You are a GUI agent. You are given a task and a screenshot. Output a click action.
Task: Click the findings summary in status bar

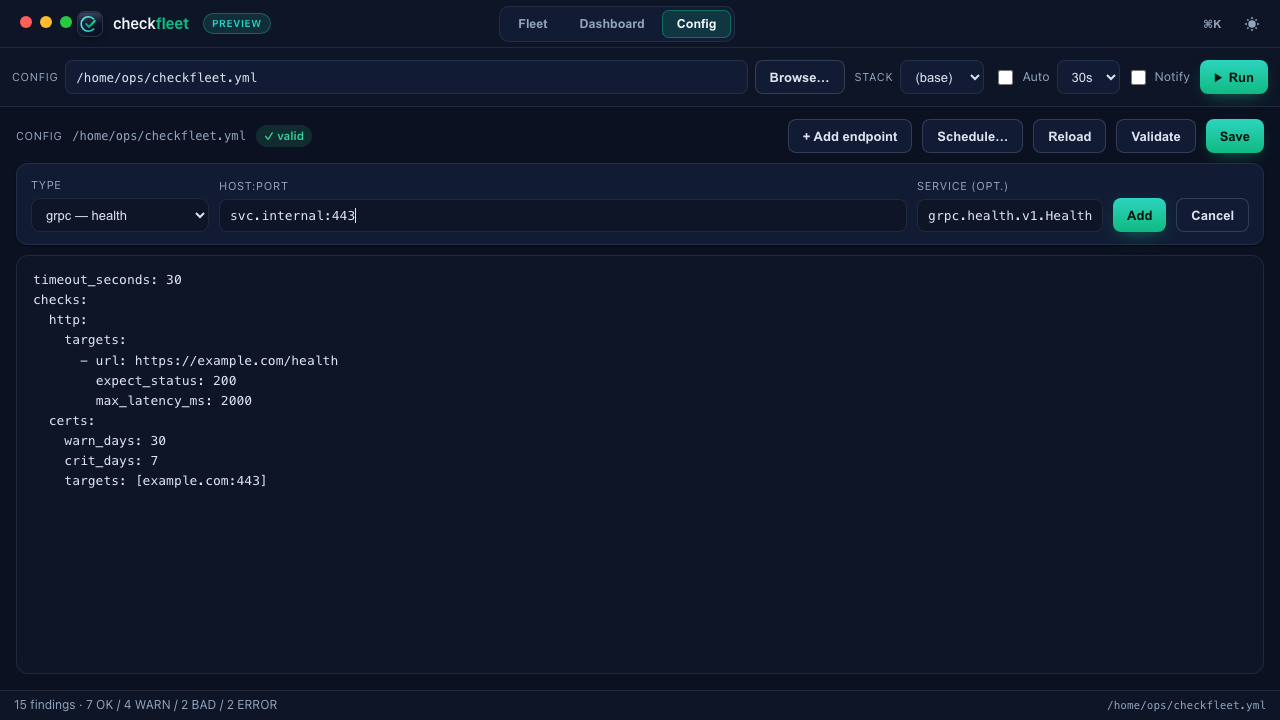[x=146, y=705]
